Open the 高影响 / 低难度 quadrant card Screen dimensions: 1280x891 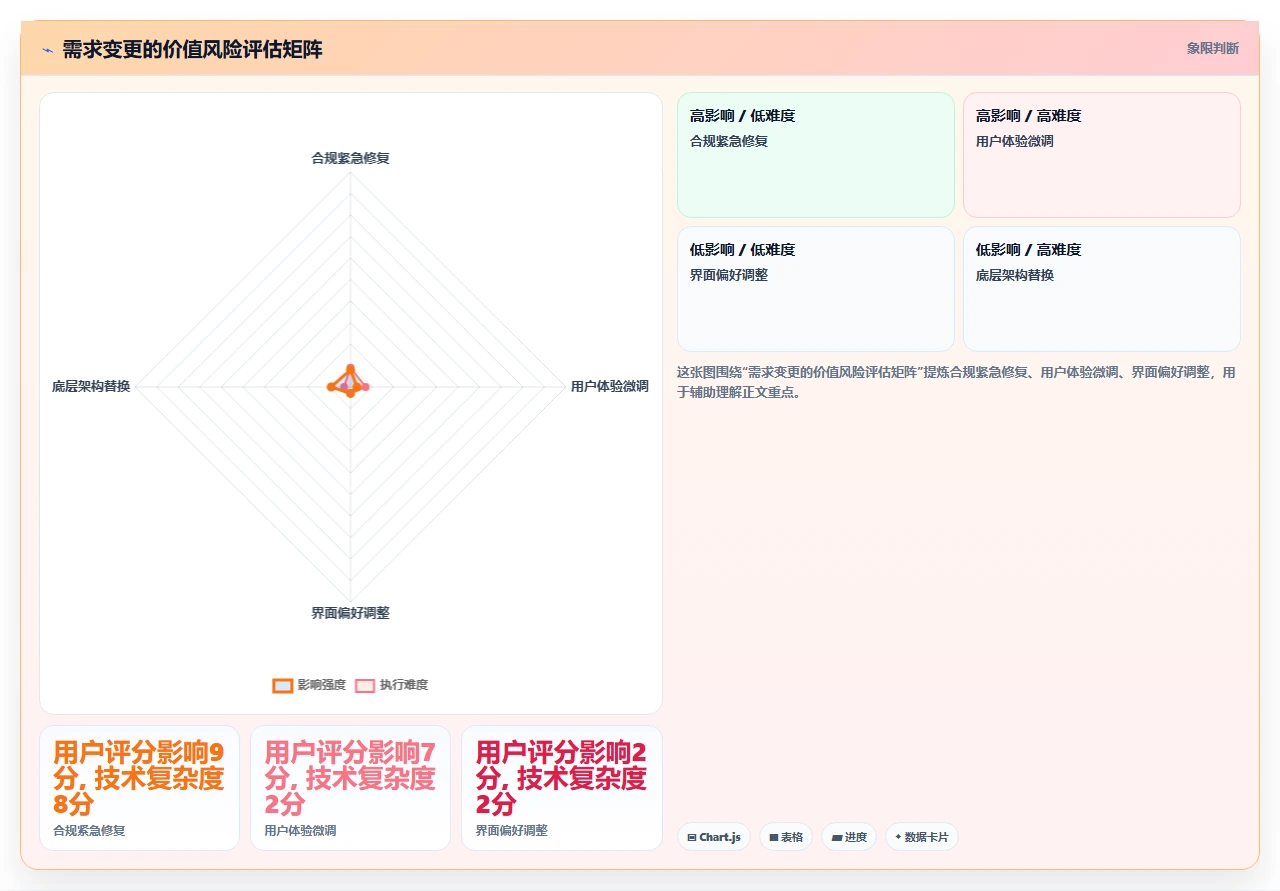pos(816,155)
